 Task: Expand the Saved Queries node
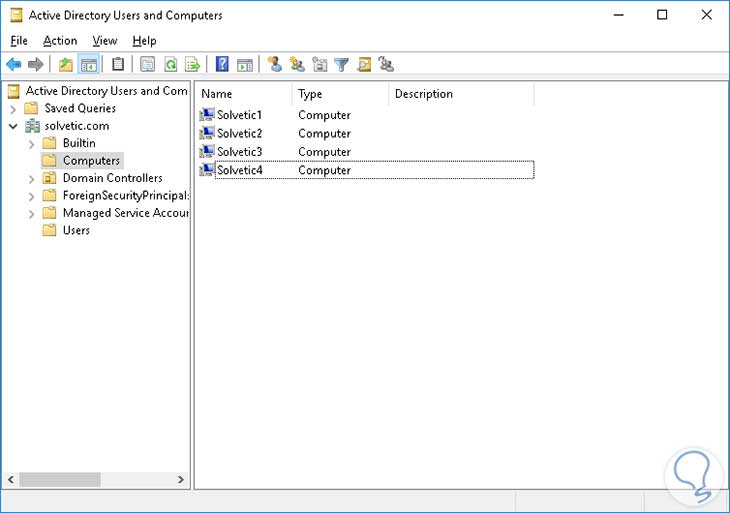pos(13,109)
